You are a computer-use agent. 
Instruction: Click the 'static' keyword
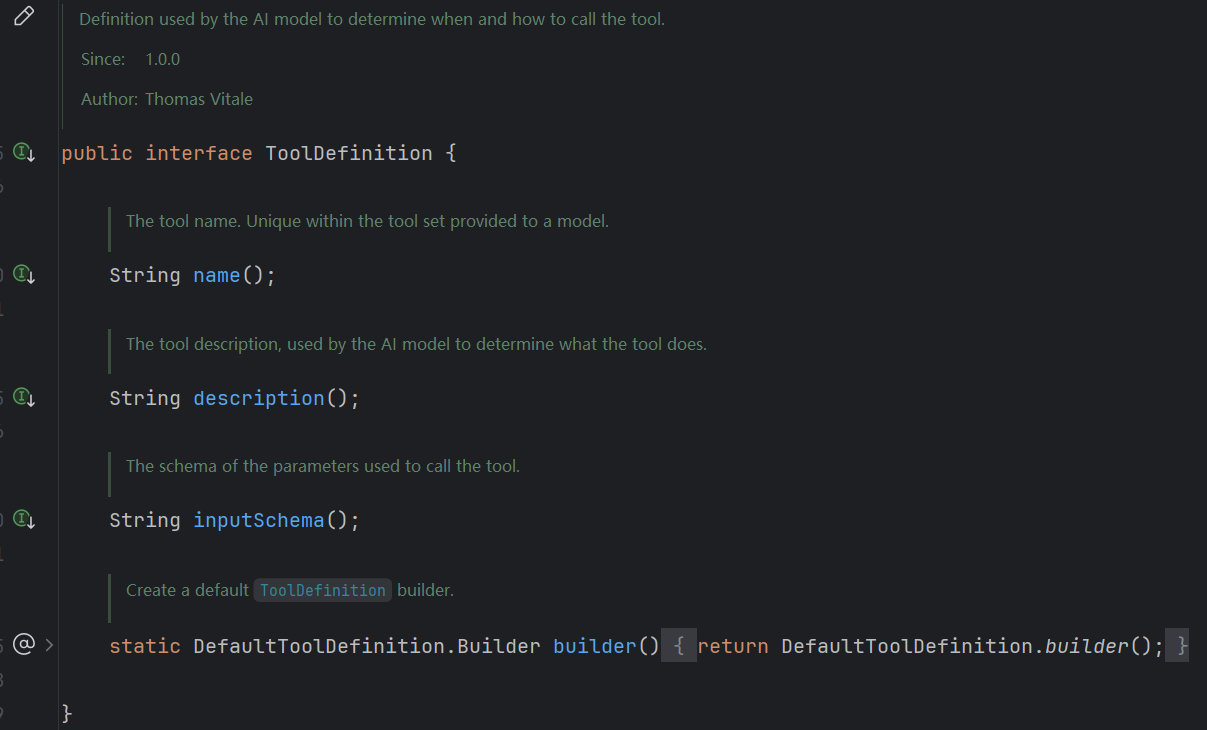click(x=145, y=646)
